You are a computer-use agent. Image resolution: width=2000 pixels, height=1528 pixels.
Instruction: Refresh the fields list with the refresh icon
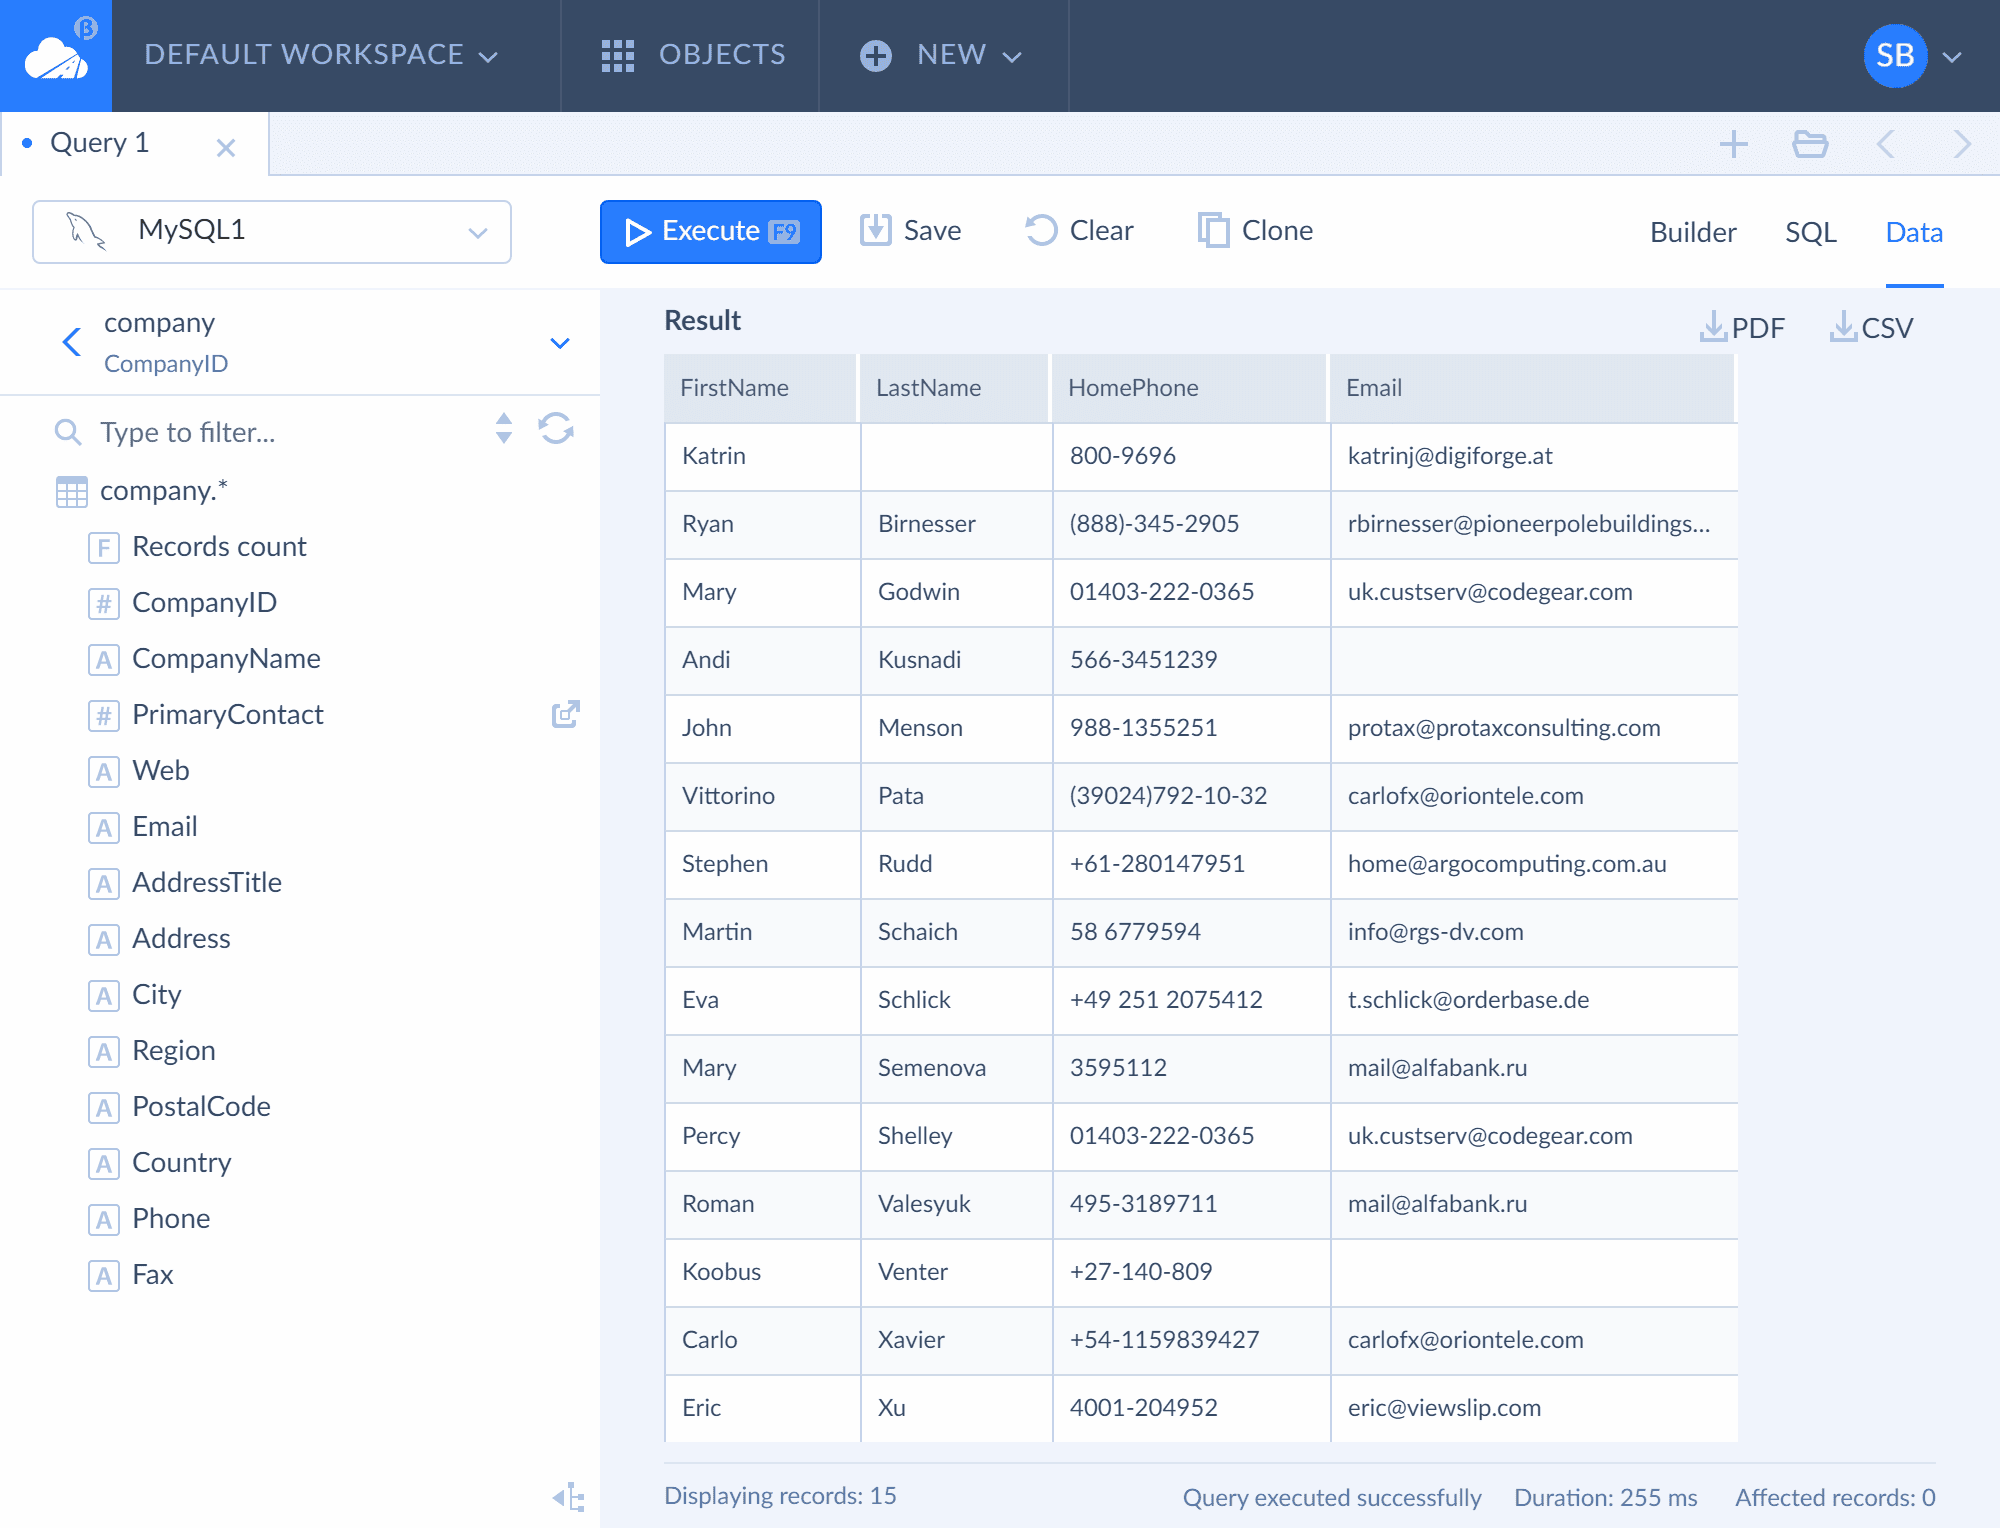556,429
